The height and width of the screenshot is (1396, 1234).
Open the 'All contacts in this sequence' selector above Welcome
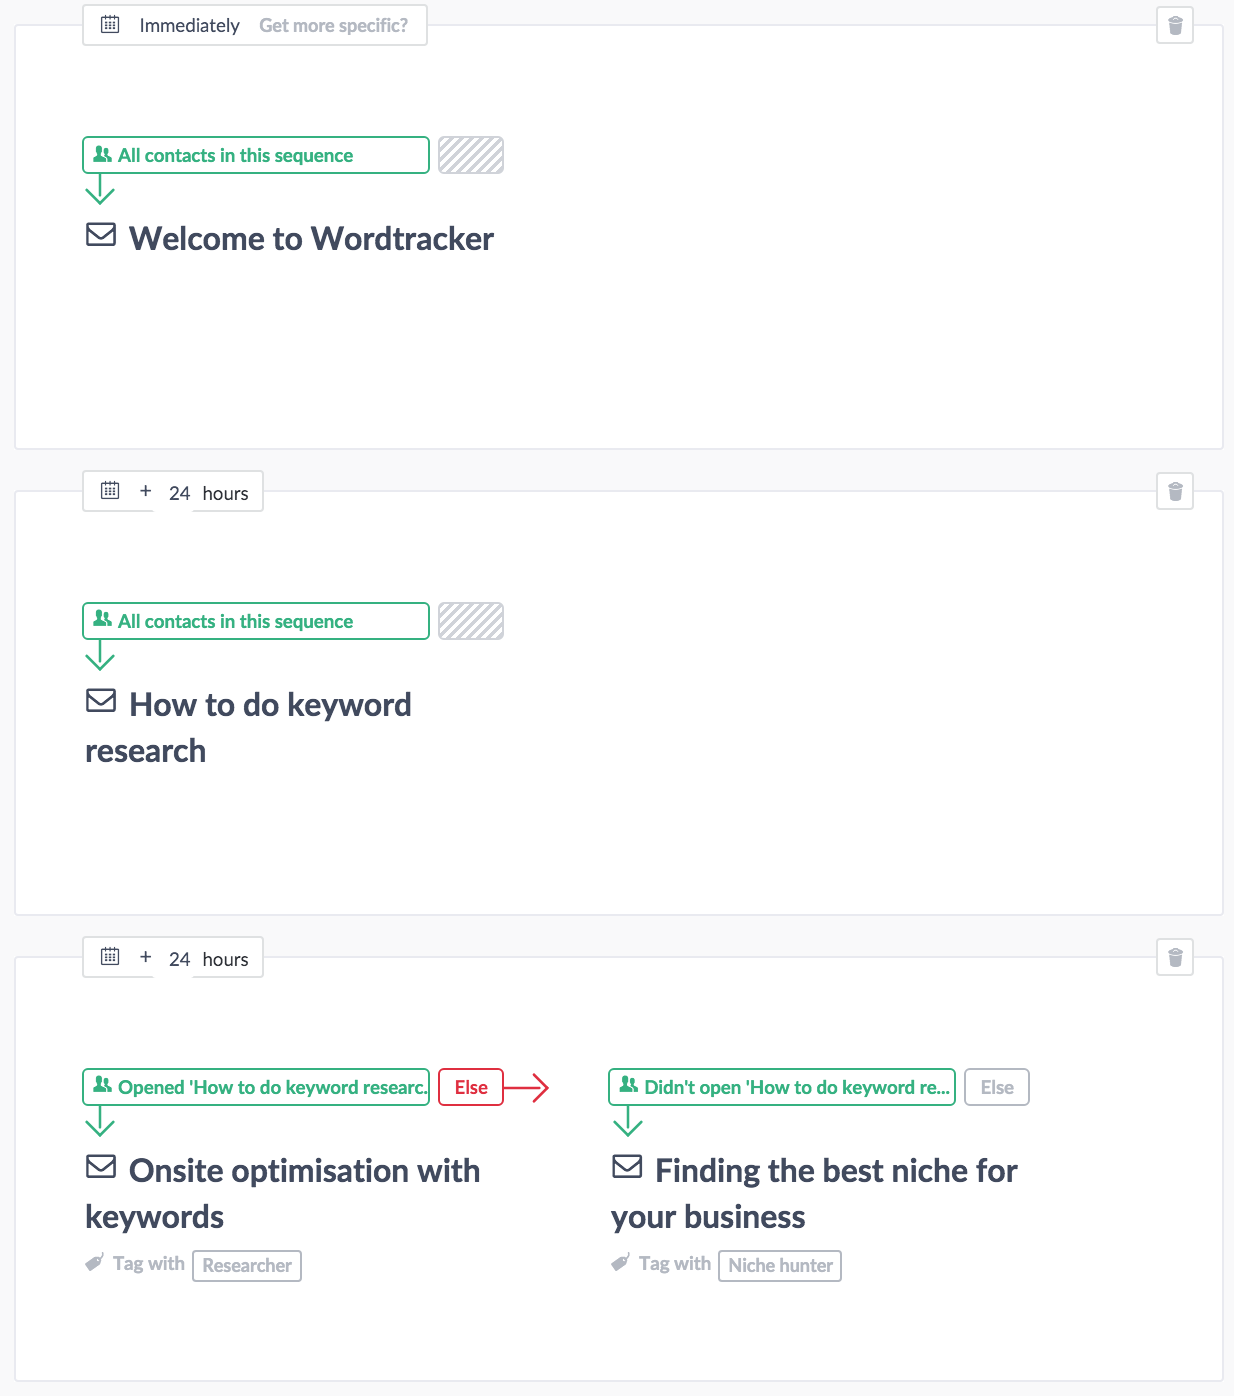click(256, 155)
